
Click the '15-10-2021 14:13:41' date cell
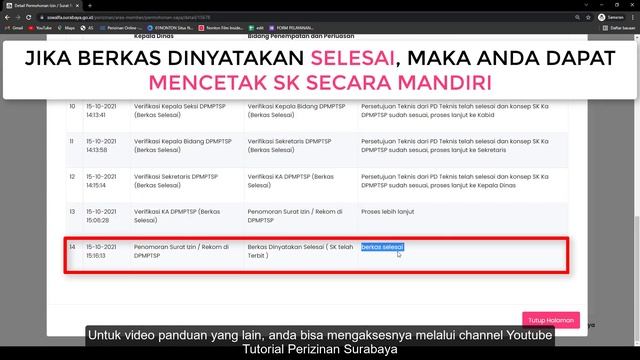tap(101, 110)
